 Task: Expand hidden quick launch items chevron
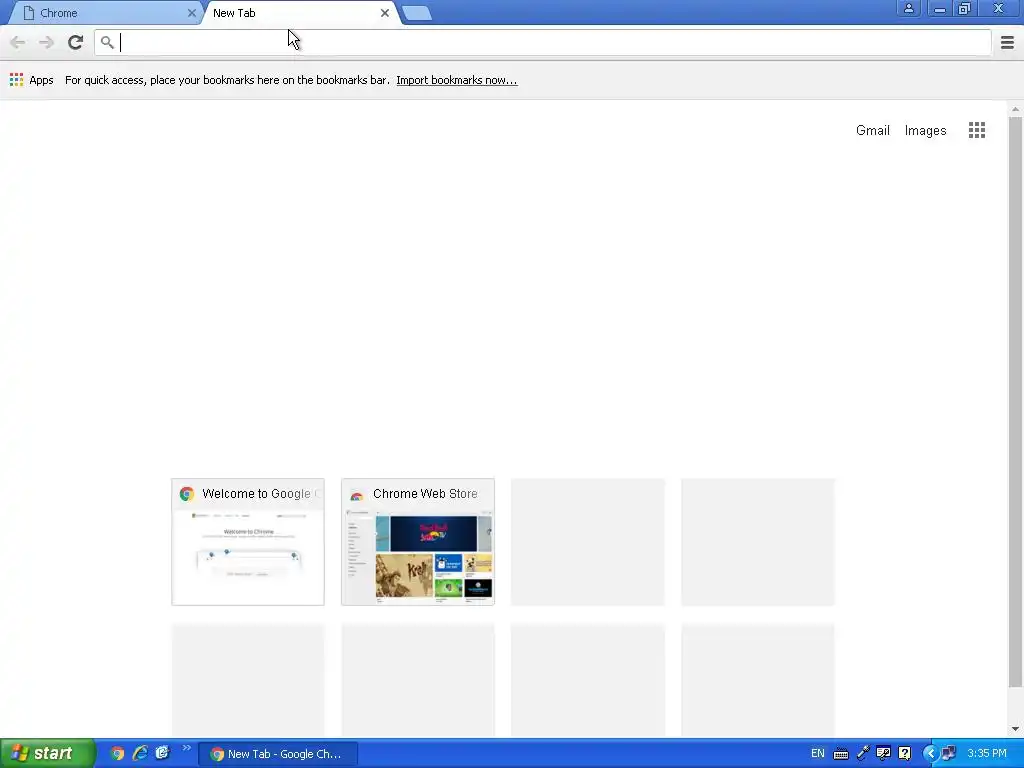(186, 748)
